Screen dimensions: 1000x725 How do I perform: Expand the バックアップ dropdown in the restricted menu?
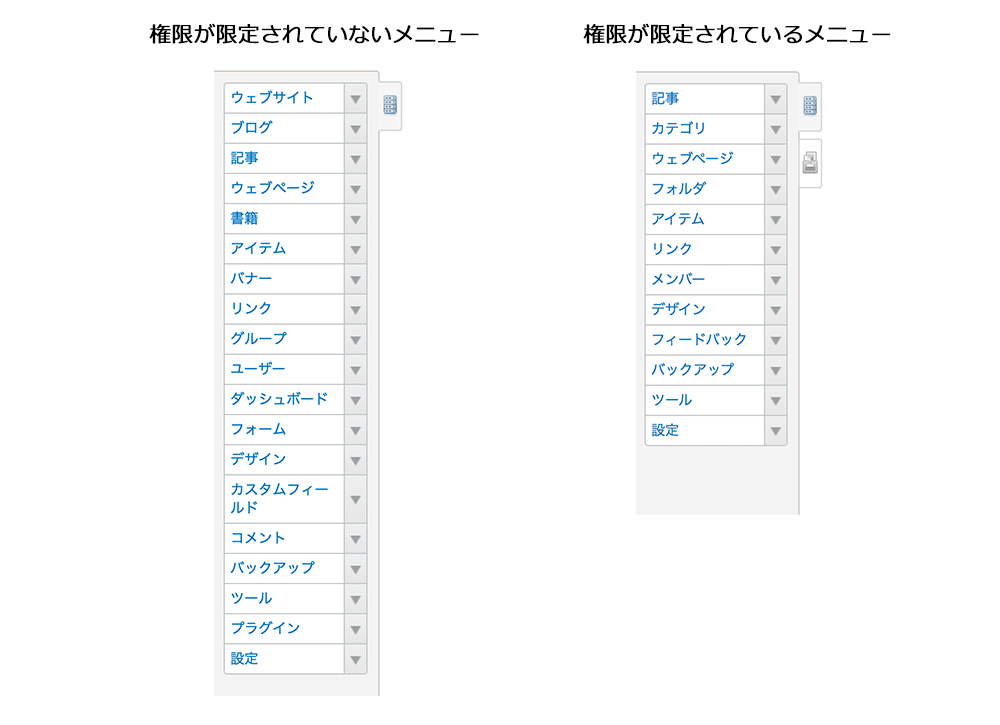(x=777, y=369)
